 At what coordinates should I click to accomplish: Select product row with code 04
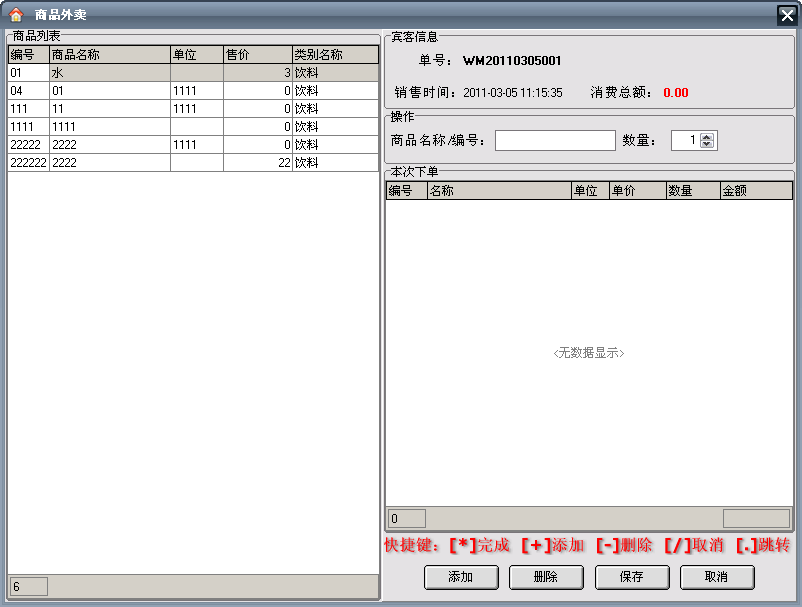pos(193,91)
